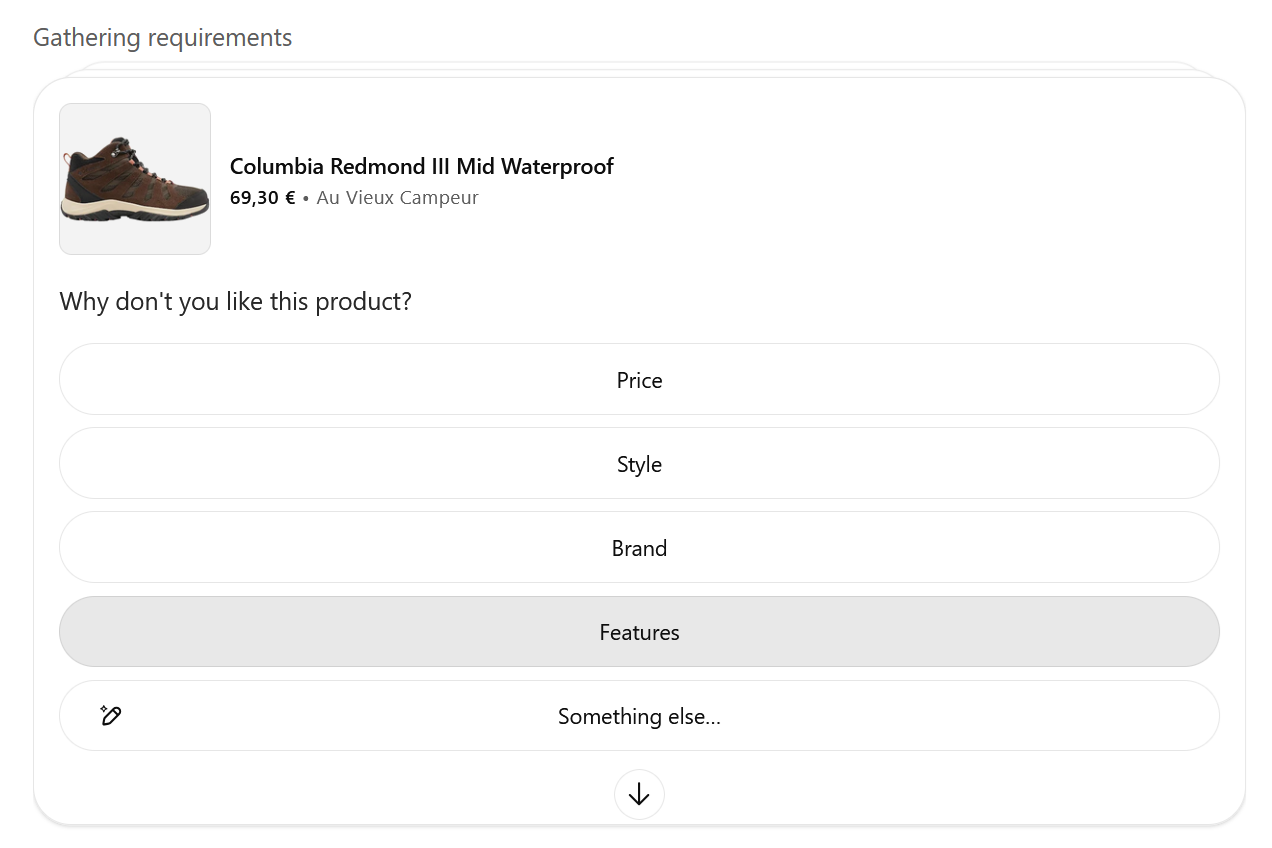
Task: Click the 69,30 € price text
Action: [262, 198]
